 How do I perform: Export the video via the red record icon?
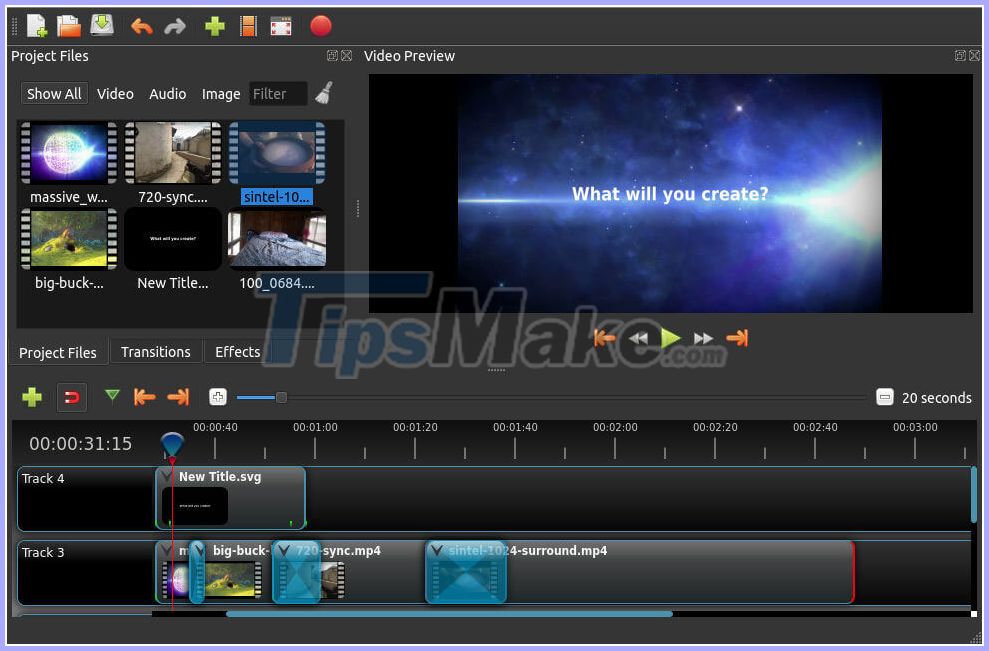tap(320, 25)
